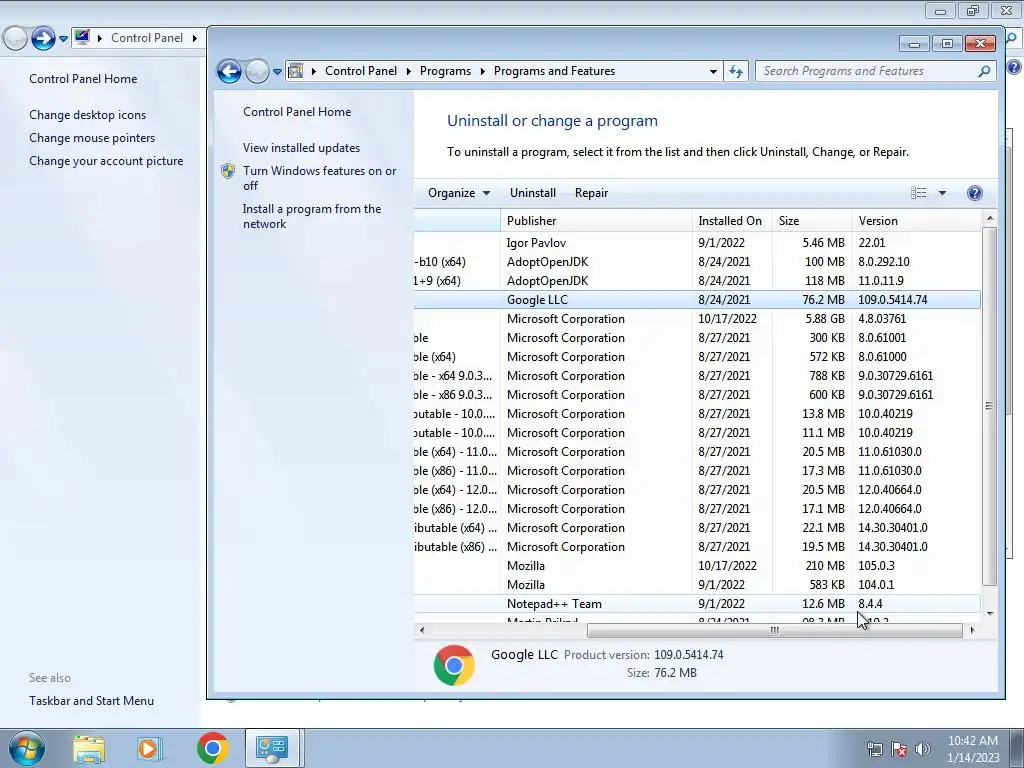The height and width of the screenshot is (768, 1024).
Task: Sort by the Size column header
Action: click(x=812, y=221)
